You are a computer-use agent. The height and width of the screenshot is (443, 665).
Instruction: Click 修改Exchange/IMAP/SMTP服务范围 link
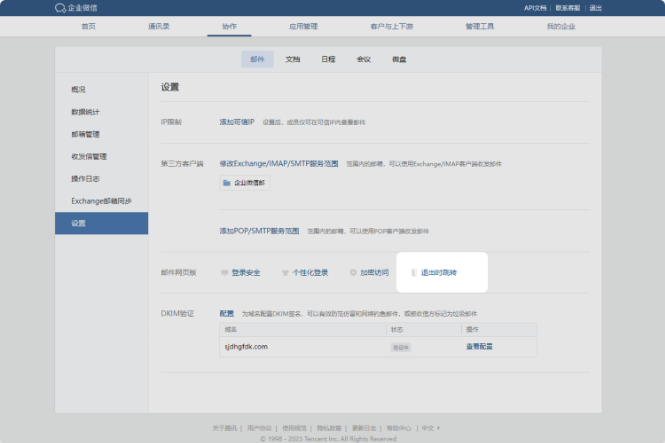[x=279, y=163]
